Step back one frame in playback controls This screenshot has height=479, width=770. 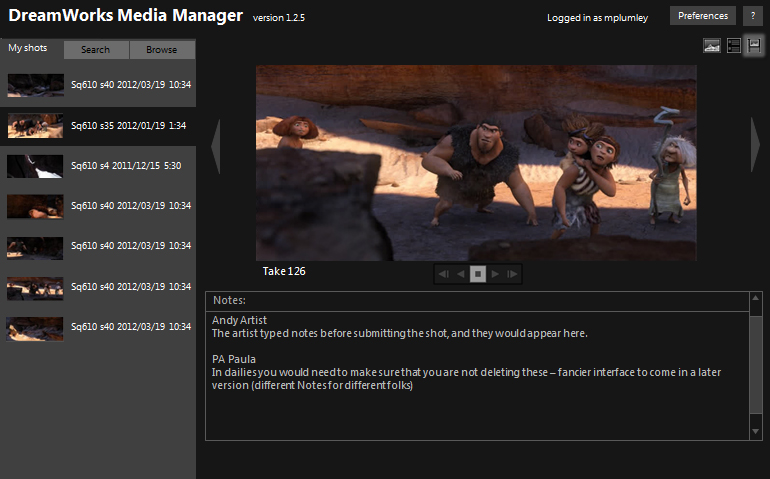click(x=443, y=274)
